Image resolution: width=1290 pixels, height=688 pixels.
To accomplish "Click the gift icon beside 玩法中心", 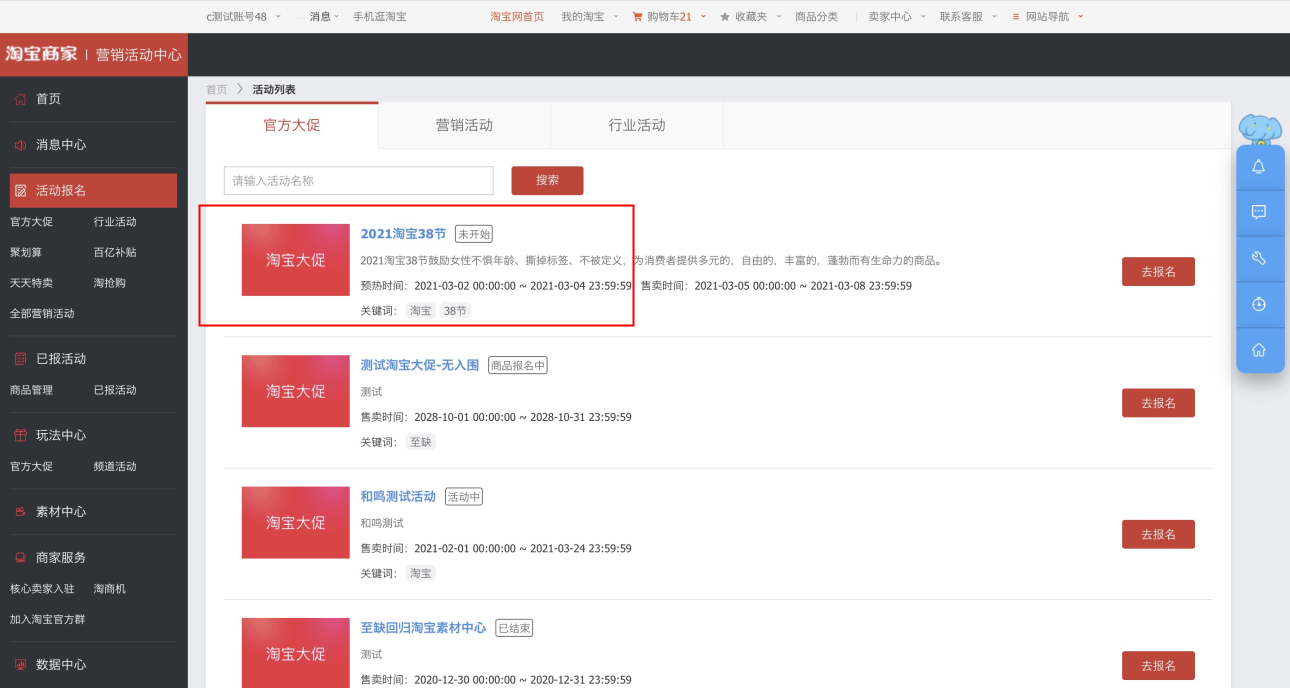I will pos(20,435).
